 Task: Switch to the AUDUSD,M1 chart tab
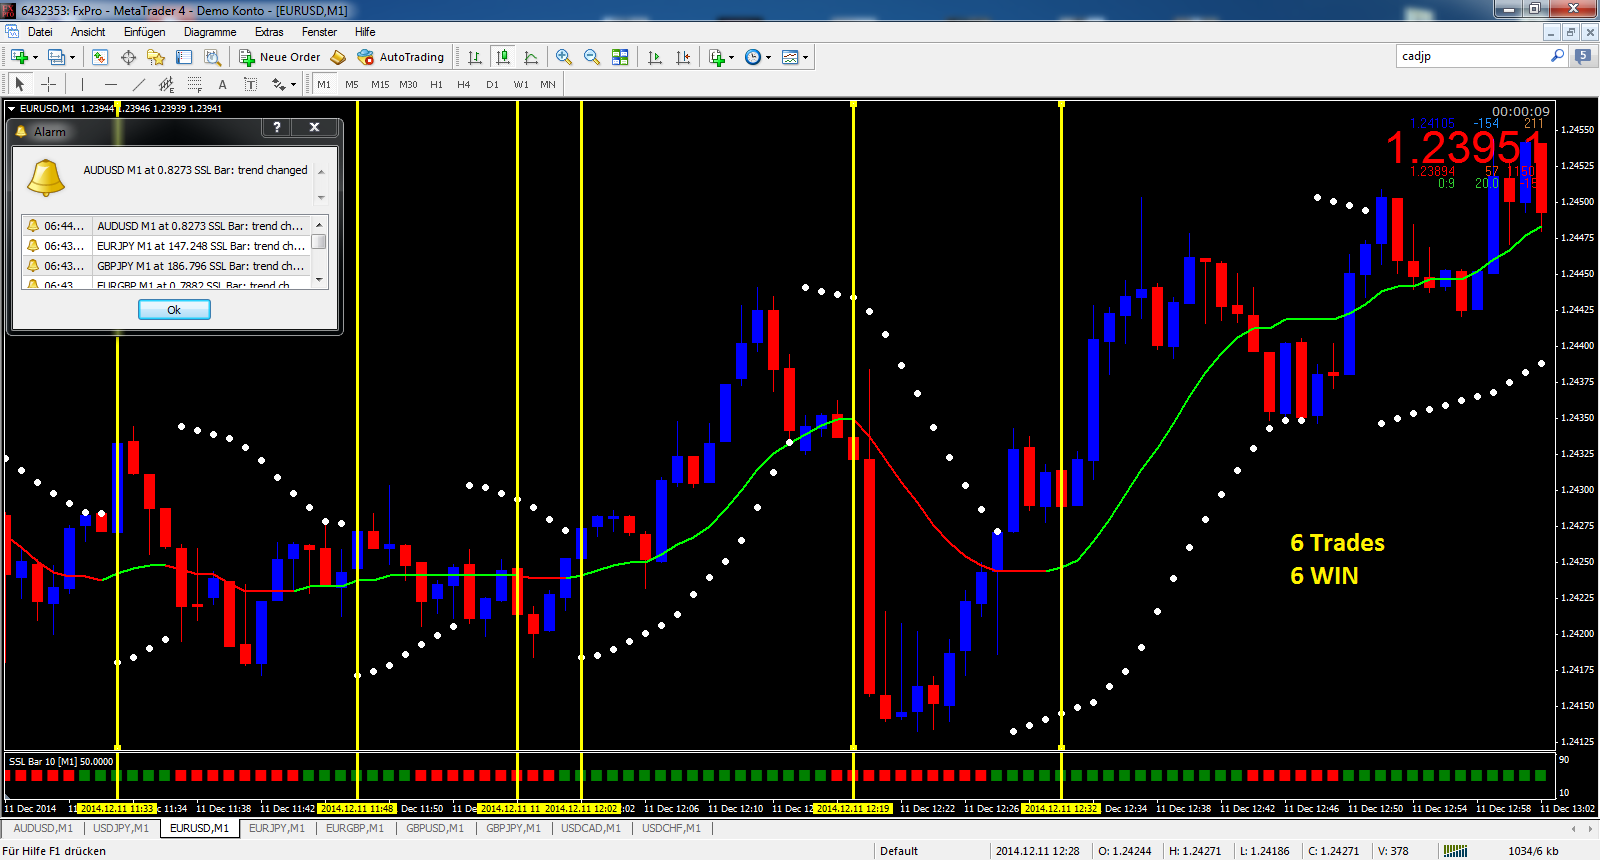point(43,828)
